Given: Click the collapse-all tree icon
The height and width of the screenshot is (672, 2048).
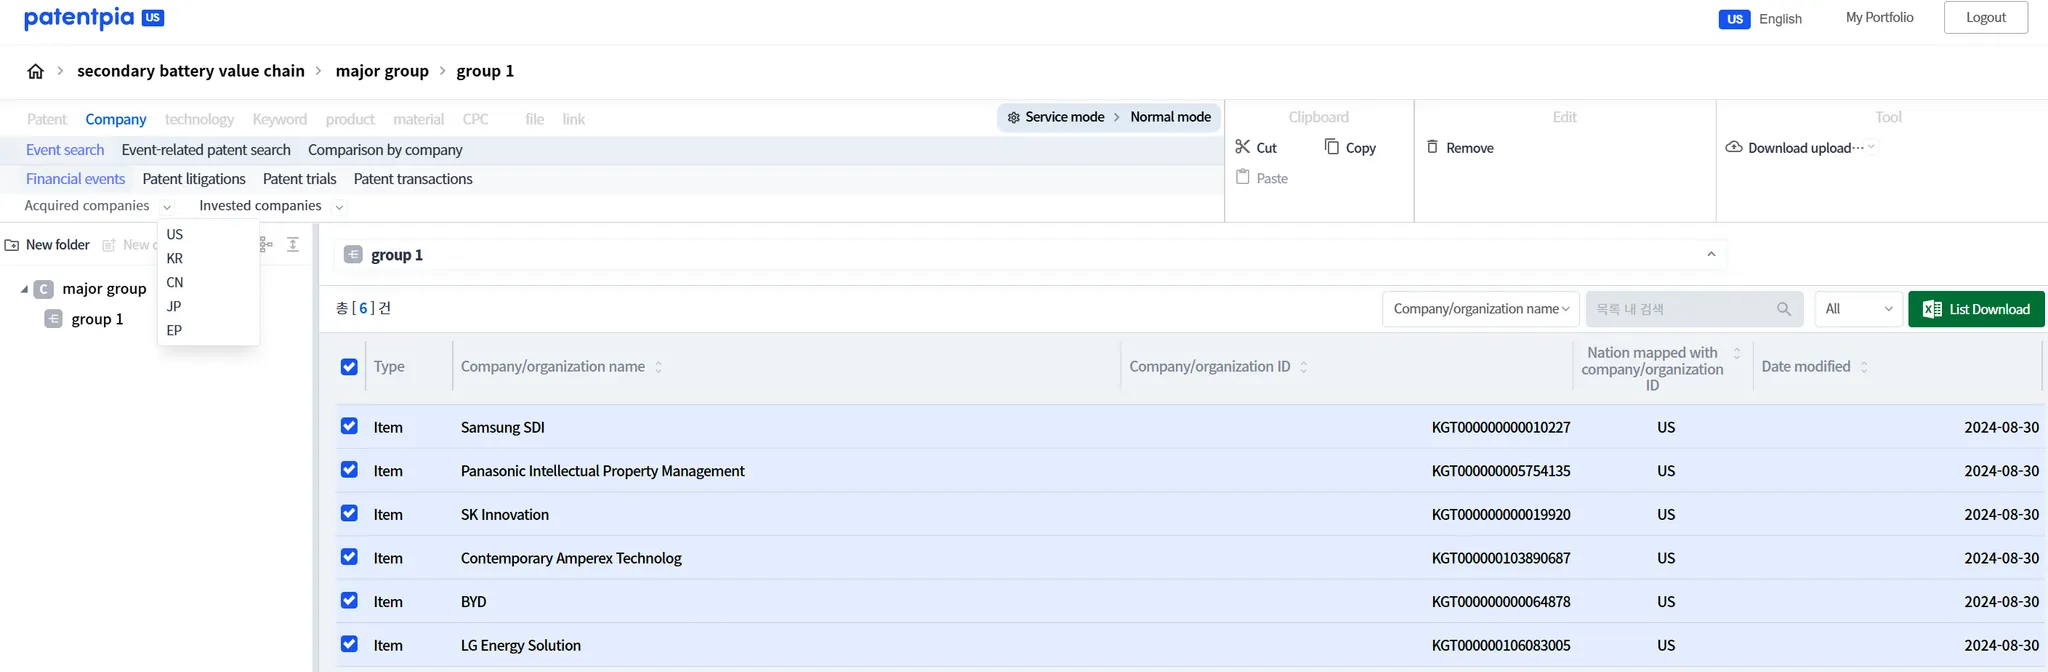Looking at the screenshot, I should click(293, 244).
